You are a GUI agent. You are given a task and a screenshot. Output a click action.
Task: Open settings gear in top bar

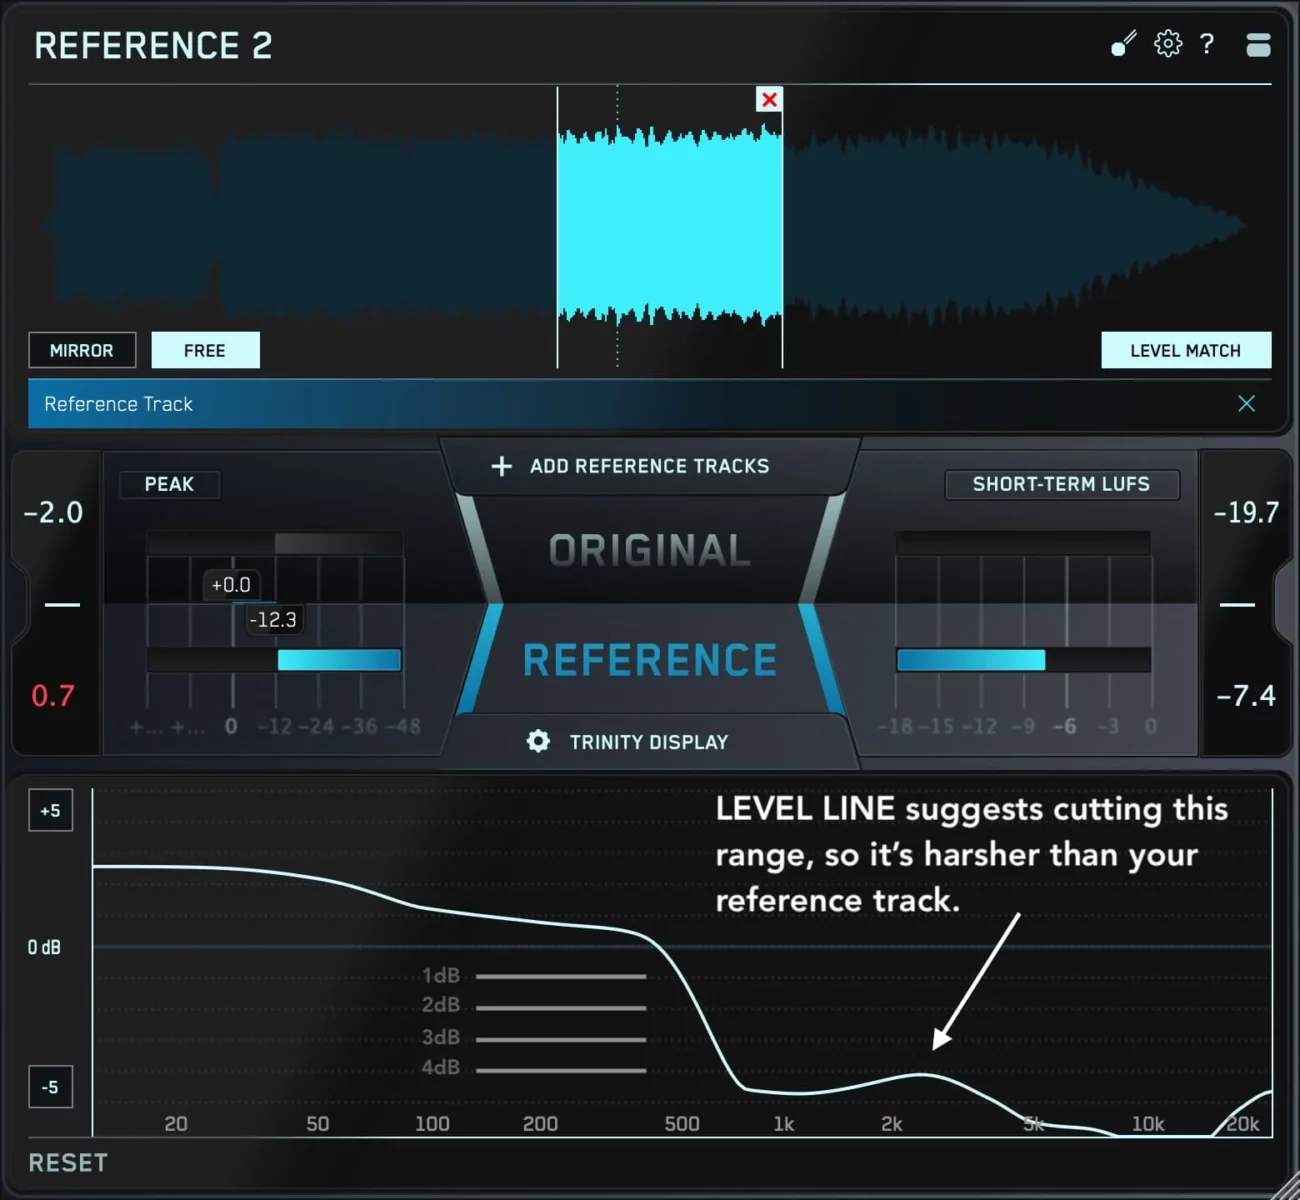(x=1168, y=43)
